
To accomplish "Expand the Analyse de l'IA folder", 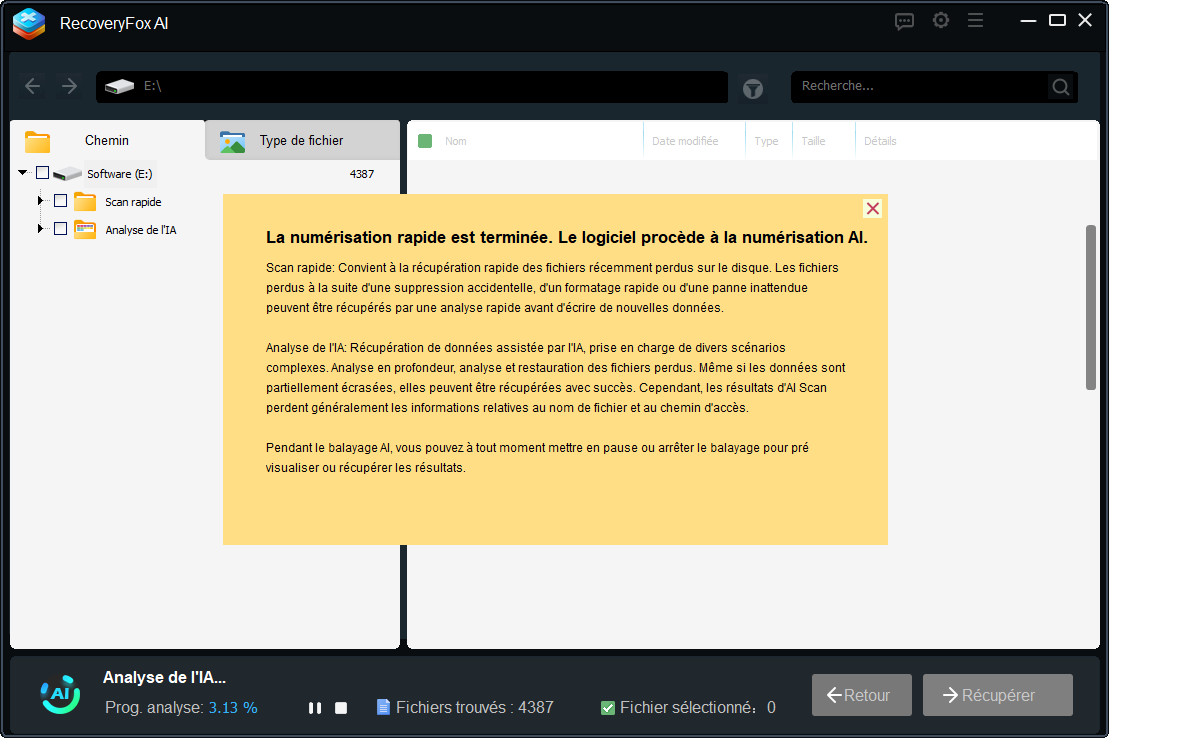I will click(x=42, y=228).
